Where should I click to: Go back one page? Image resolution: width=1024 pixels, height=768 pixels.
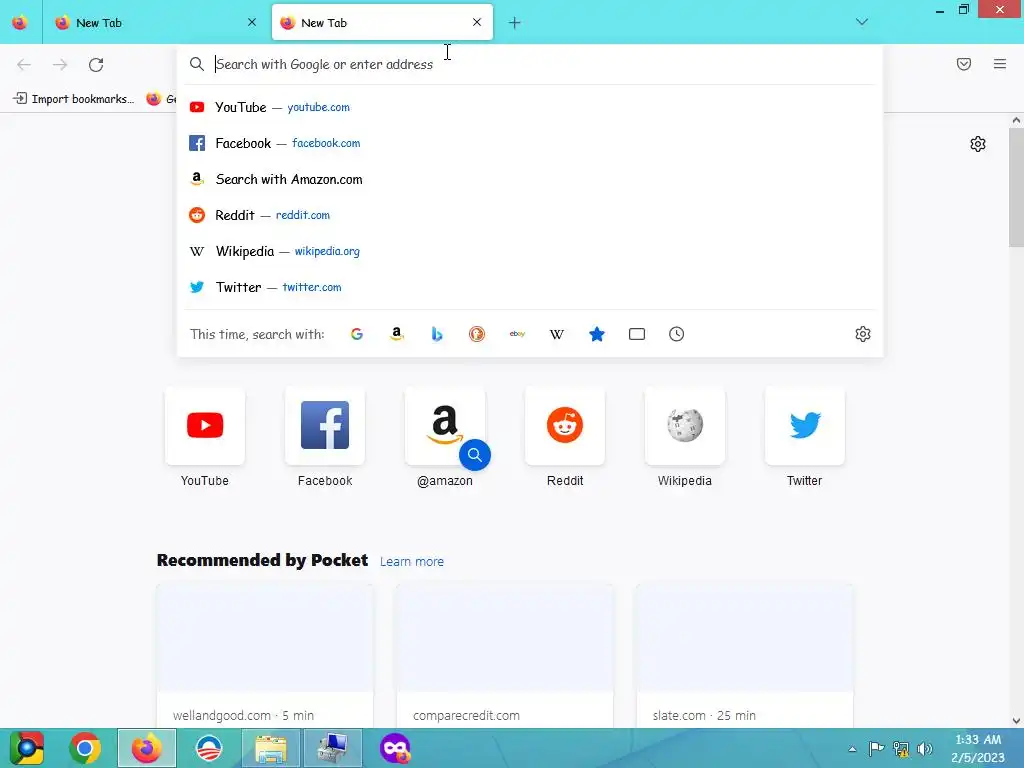pos(24,65)
